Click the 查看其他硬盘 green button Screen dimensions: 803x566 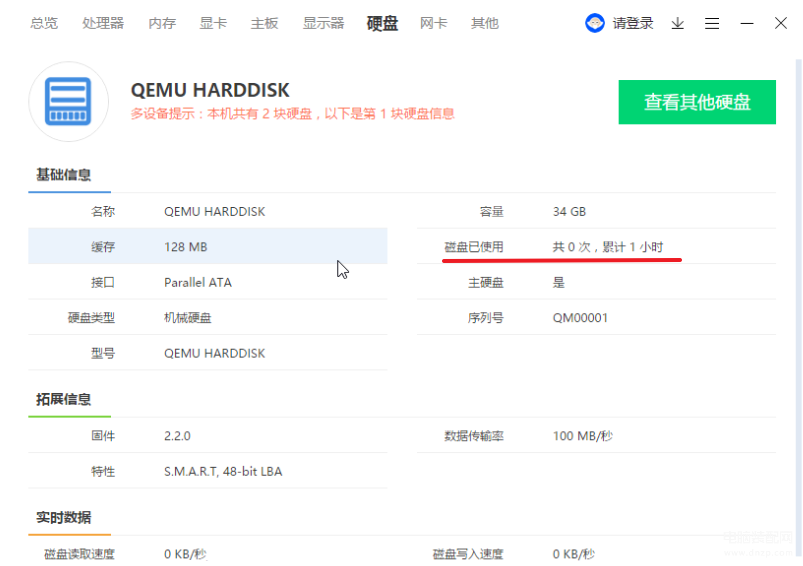(x=697, y=102)
